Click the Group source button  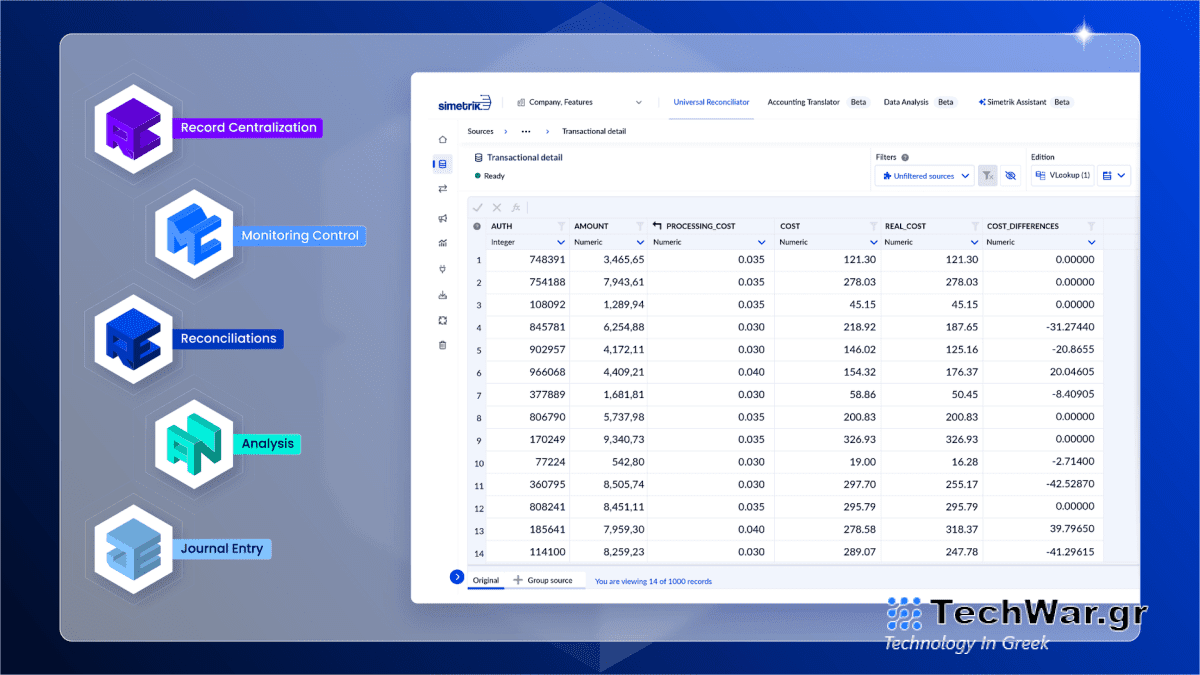click(x=543, y=580)
